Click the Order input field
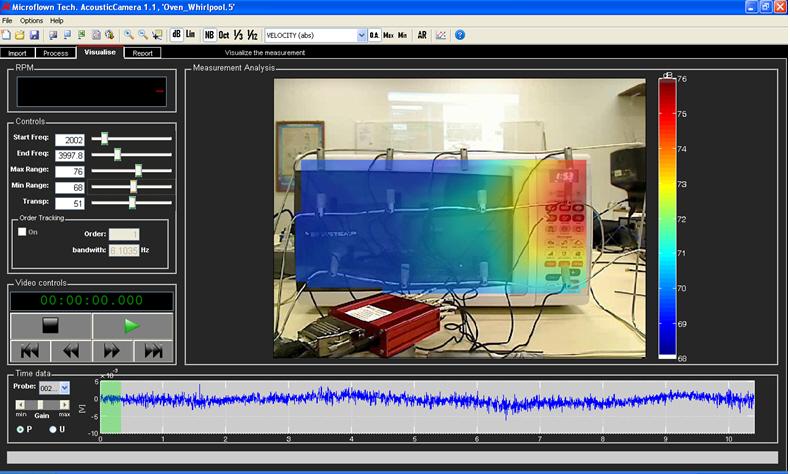Image resolution: width=790 pixels, height=474 pixels. 124,234
